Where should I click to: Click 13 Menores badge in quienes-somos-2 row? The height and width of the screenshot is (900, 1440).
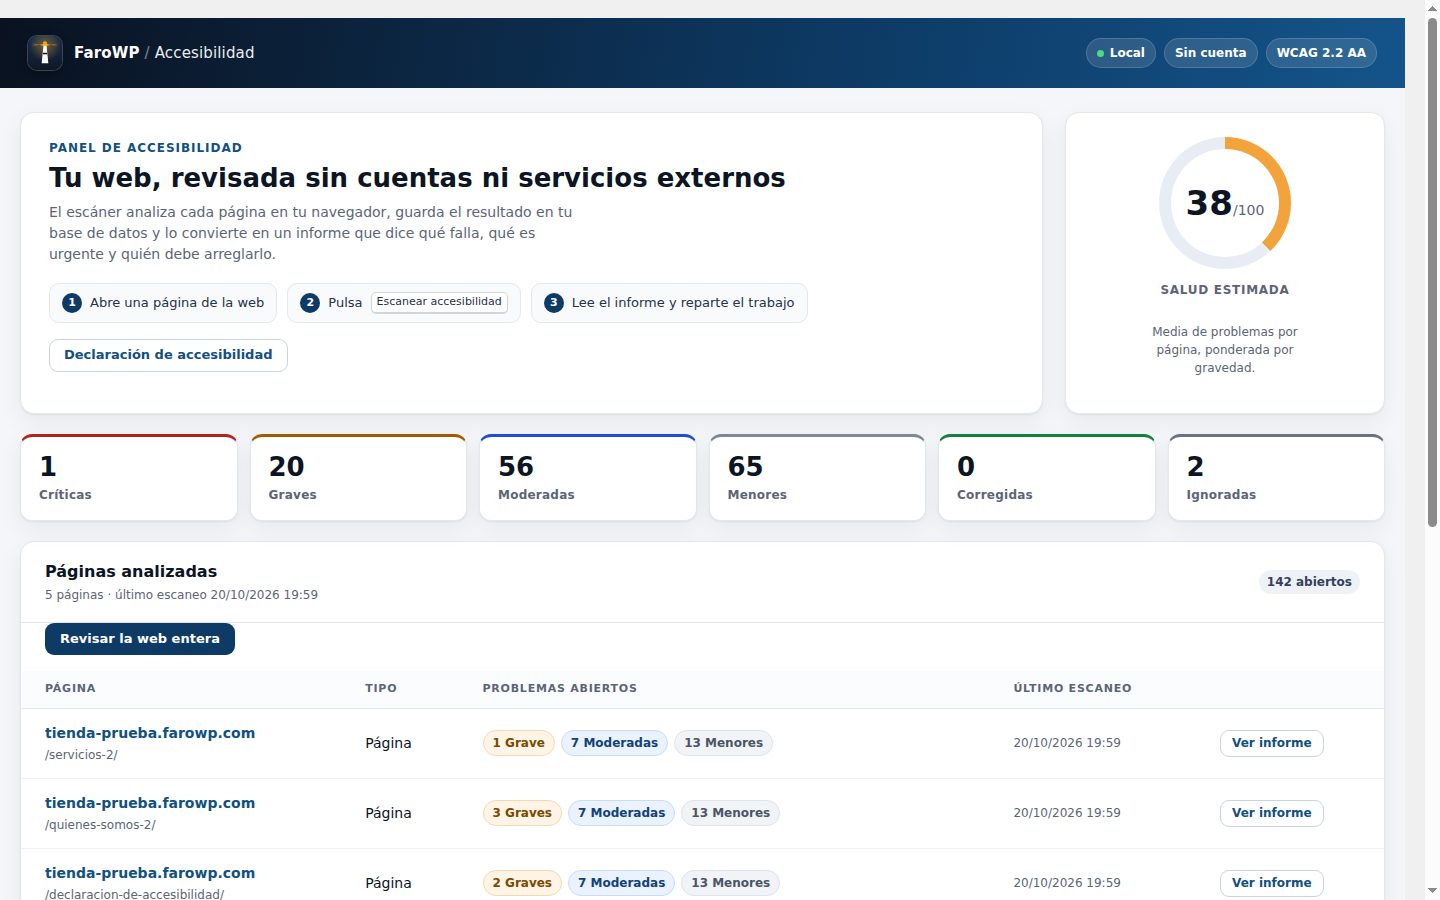click(731, 813)
